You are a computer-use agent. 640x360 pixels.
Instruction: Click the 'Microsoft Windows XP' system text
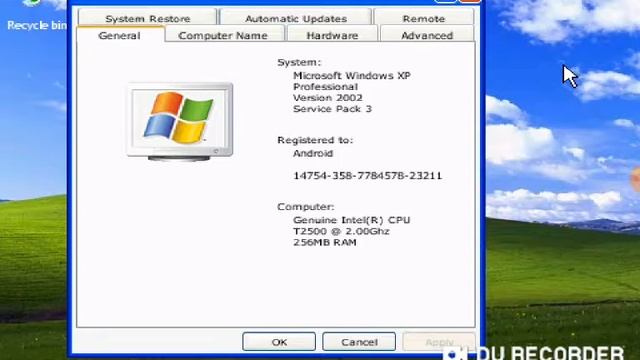coord(352,76)
